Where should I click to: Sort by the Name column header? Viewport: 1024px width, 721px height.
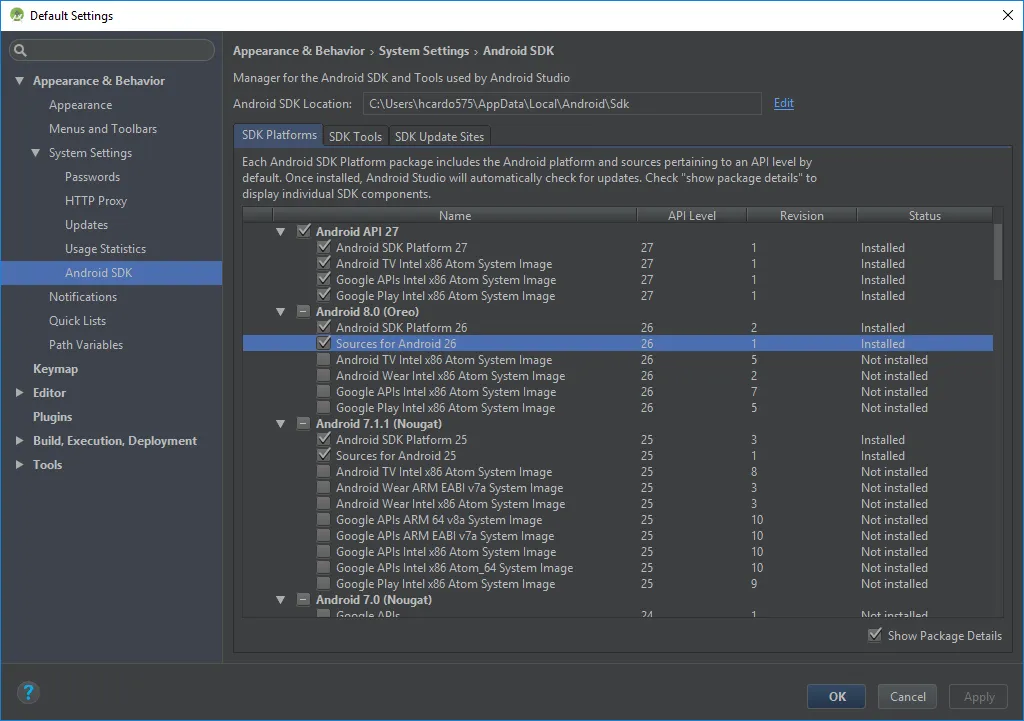point(455,216)
